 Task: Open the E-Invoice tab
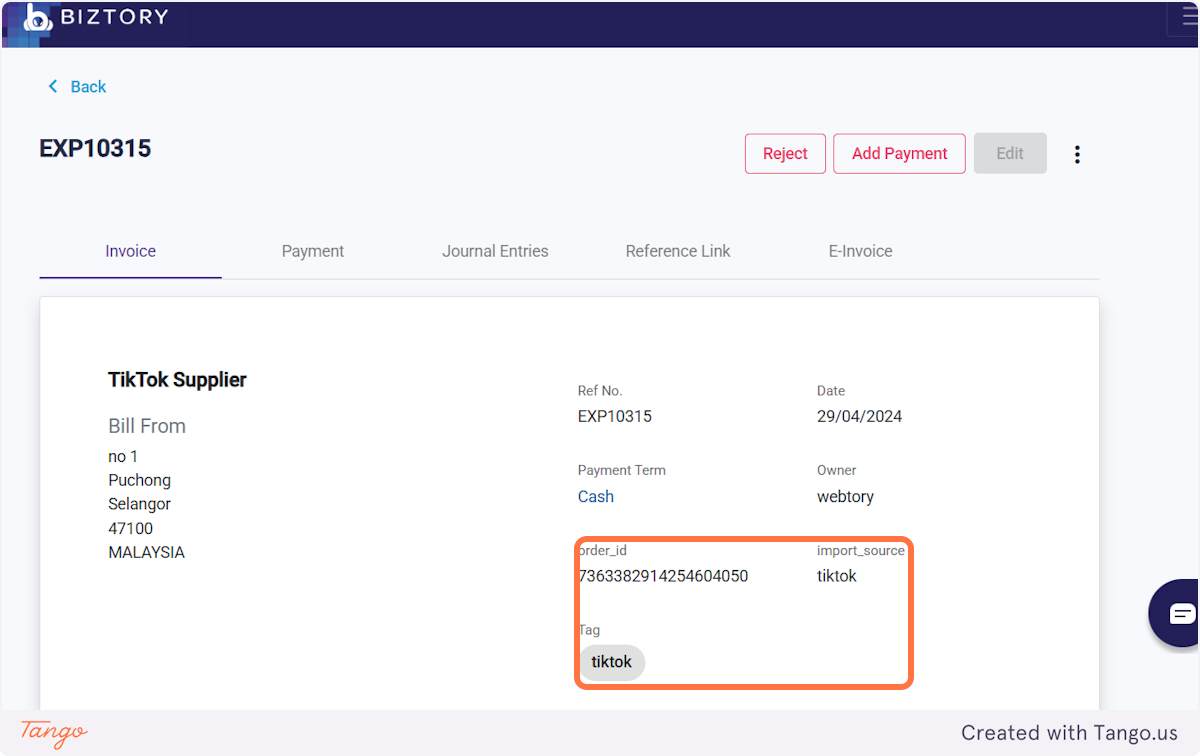(860, 251)
